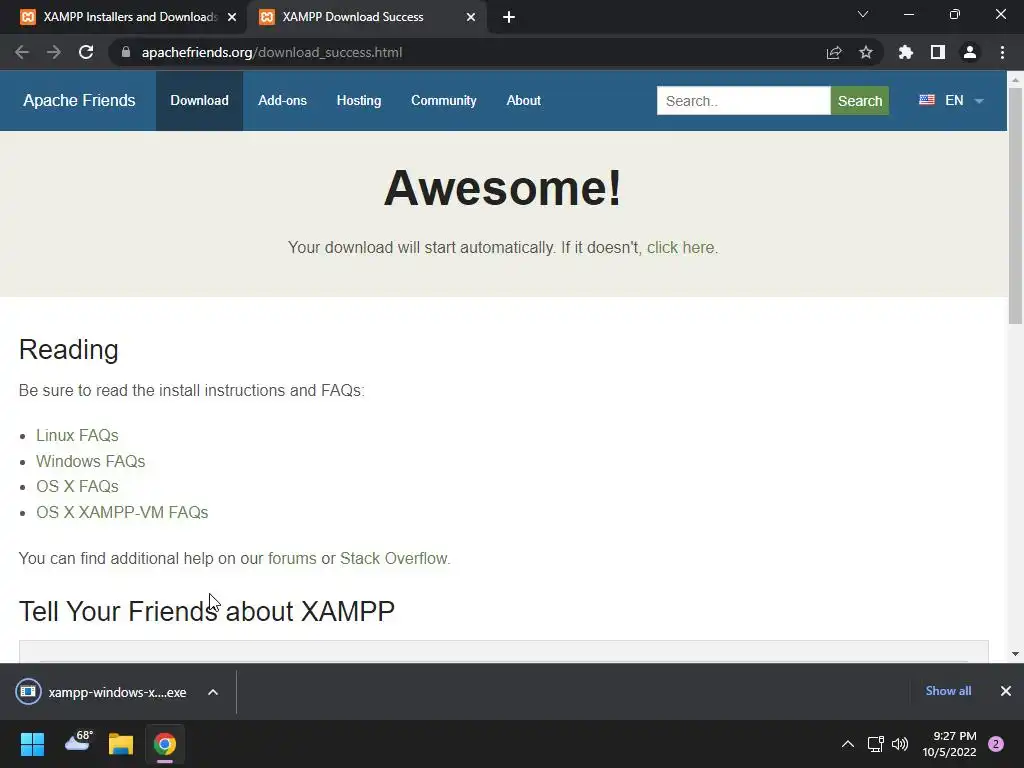This screenshot has height=768, width=1024.
Task: Close the downloads bar
Action: click(1006, 691)
